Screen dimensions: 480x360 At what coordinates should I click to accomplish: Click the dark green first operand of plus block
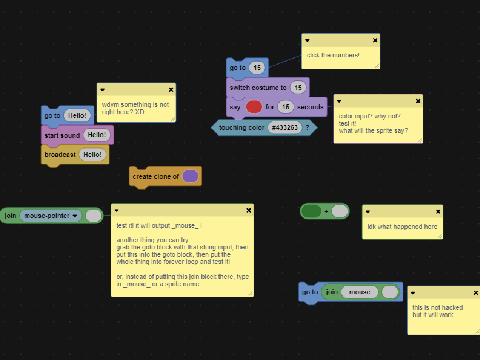pos(311,211)
